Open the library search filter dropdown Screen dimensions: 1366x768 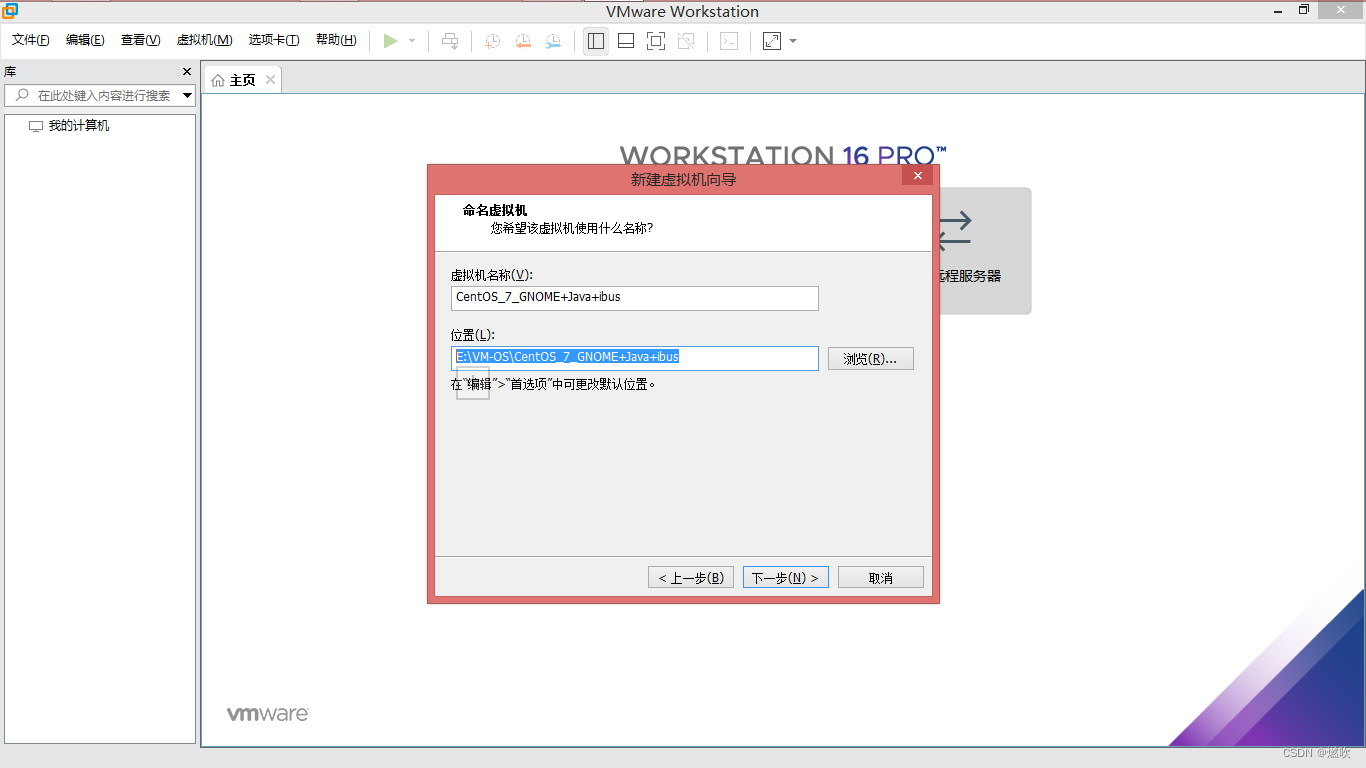click(188, 96)
